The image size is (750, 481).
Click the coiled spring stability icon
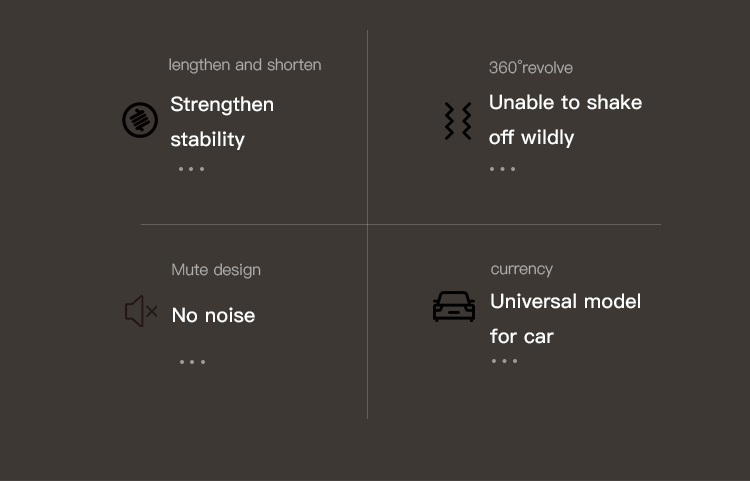140,120
